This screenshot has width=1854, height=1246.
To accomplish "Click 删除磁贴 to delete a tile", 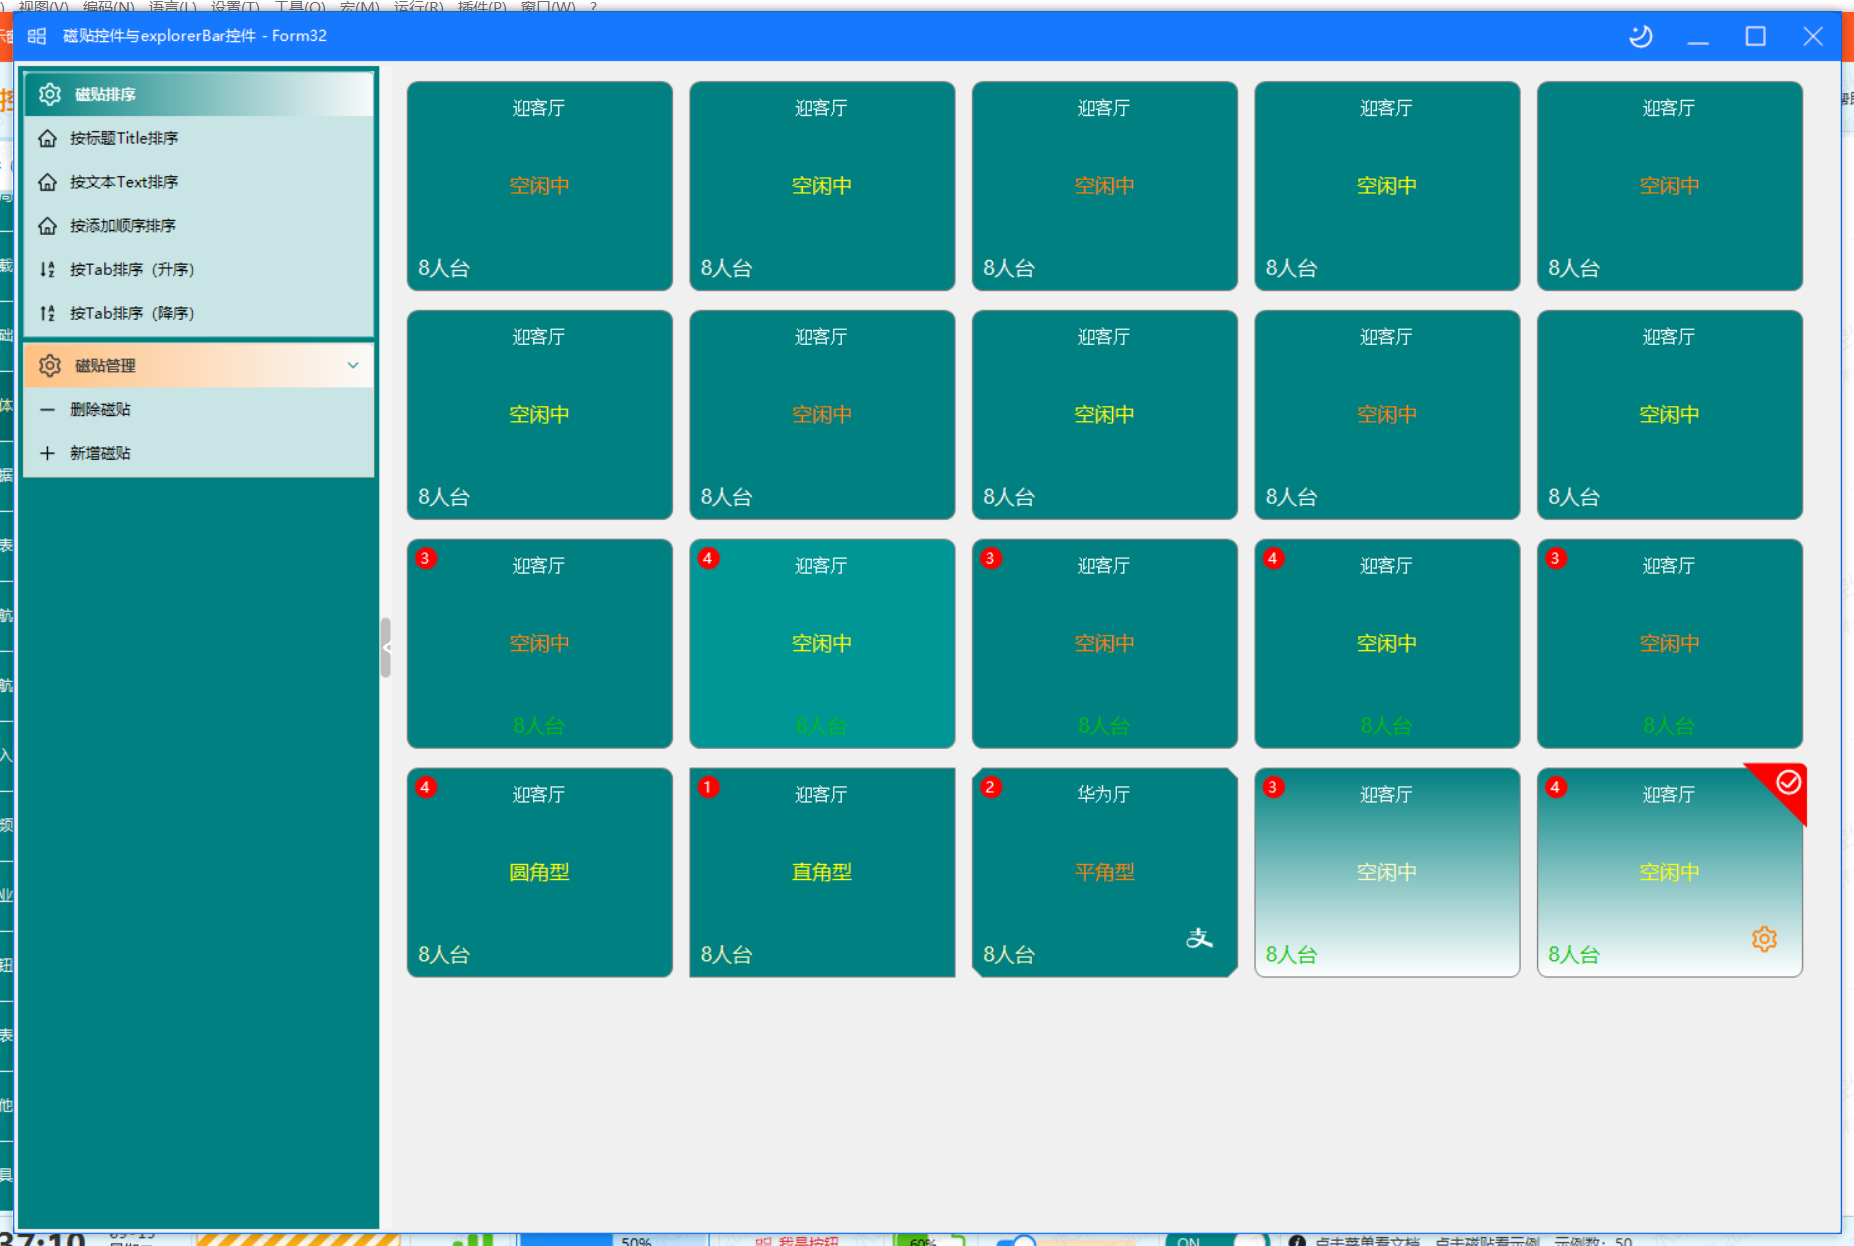I will tap(199, 409).
